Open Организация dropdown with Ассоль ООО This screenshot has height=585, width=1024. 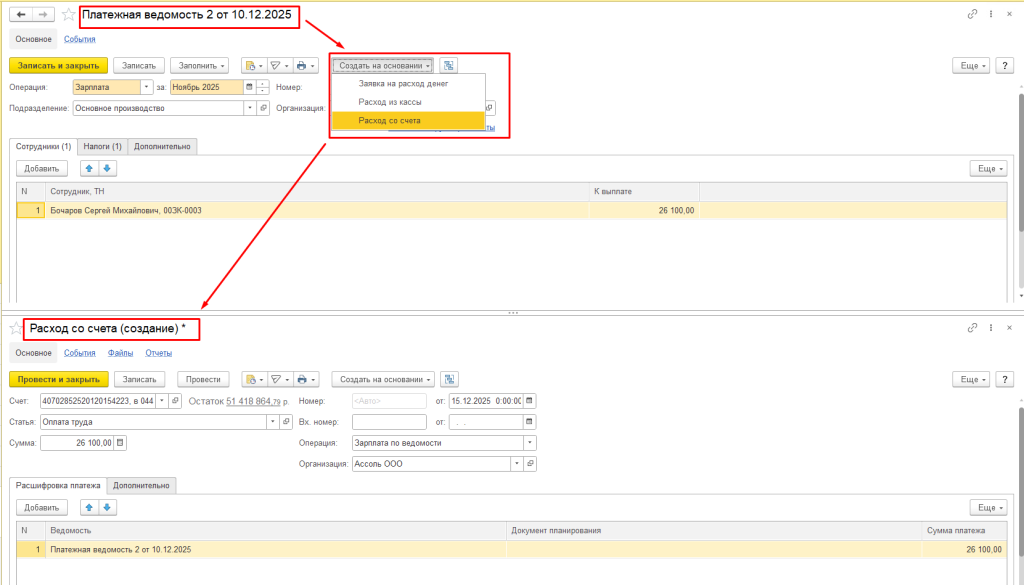(516, 464)
